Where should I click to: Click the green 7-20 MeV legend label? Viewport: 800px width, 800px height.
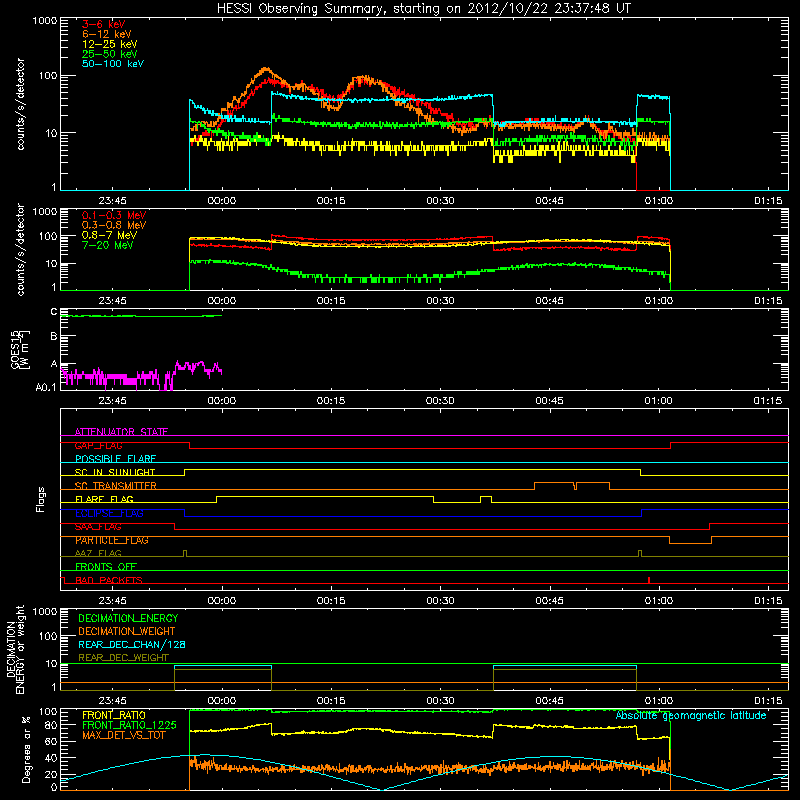point(108,245)
